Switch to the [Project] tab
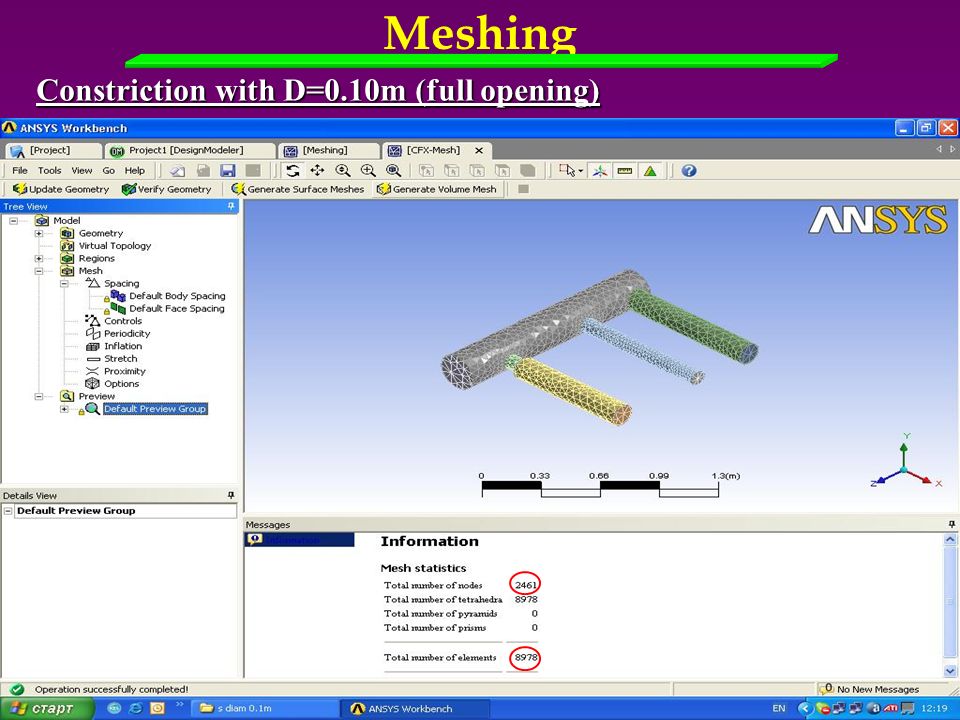The height and width of the screenshot is (720, 960). point(54,150)
